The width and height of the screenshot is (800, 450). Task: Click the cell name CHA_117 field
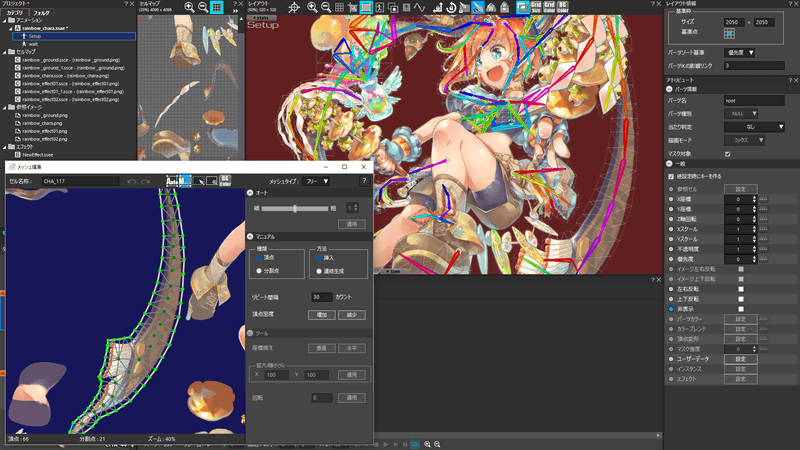tap(80, 181)
